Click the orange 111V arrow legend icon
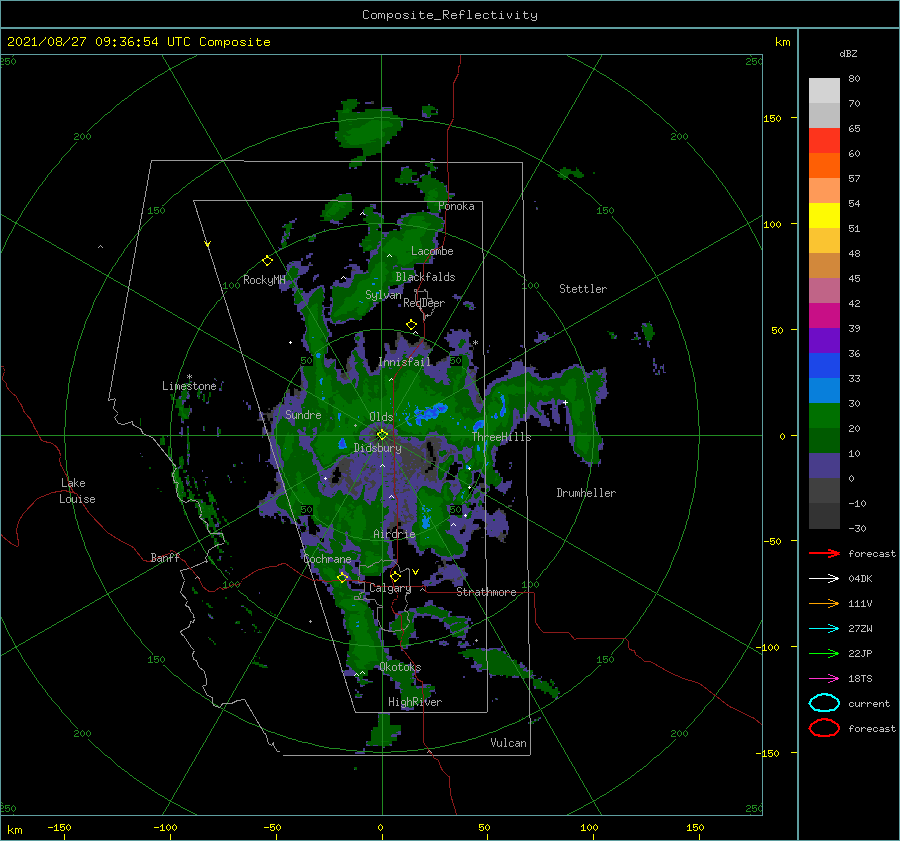 click(824, 603)
